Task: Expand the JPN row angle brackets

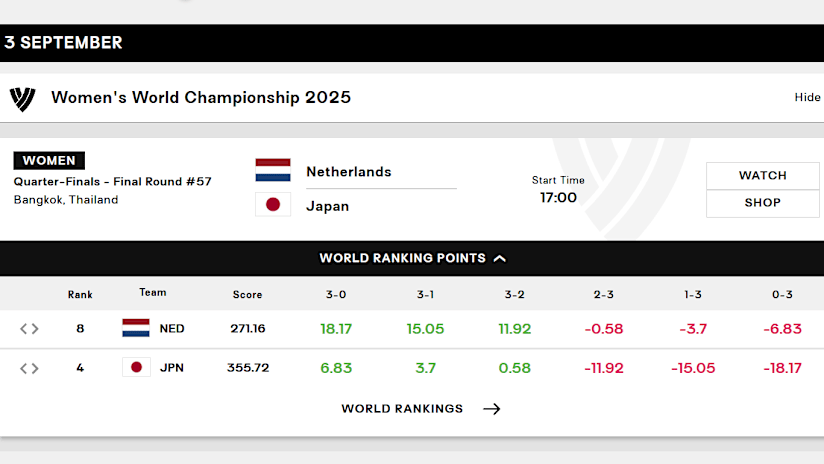Action: point(29,368)
